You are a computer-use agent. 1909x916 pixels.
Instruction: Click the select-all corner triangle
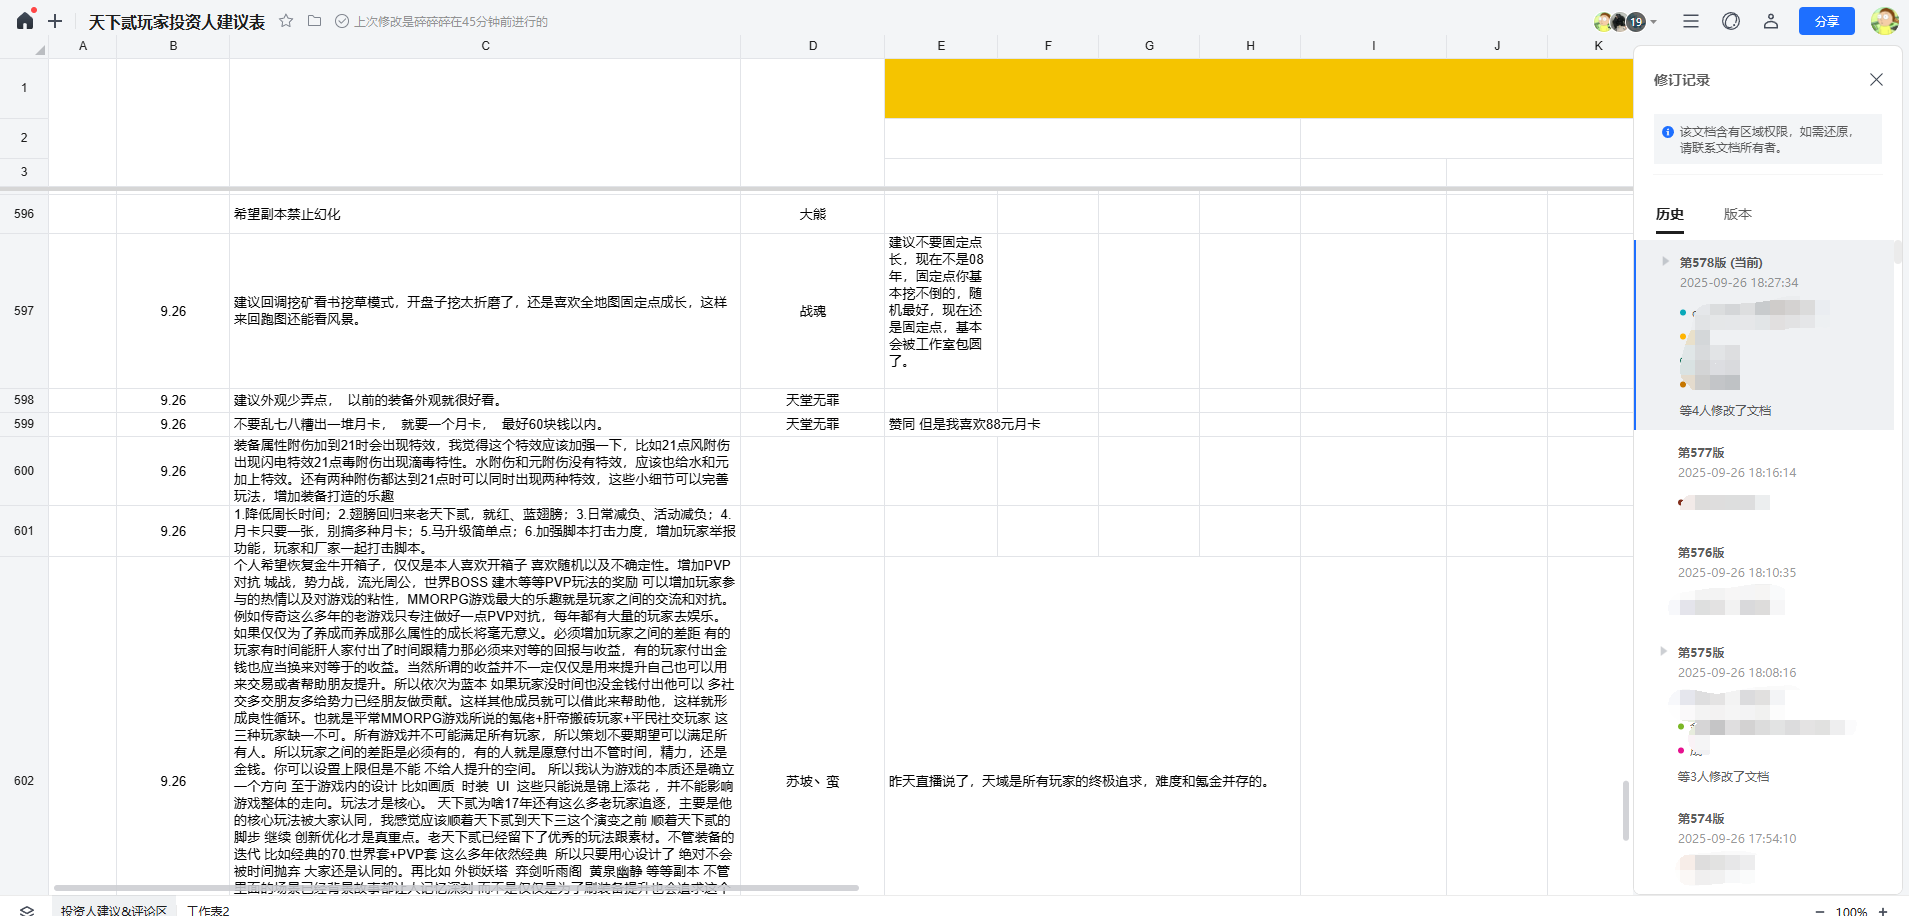(40, 49)
